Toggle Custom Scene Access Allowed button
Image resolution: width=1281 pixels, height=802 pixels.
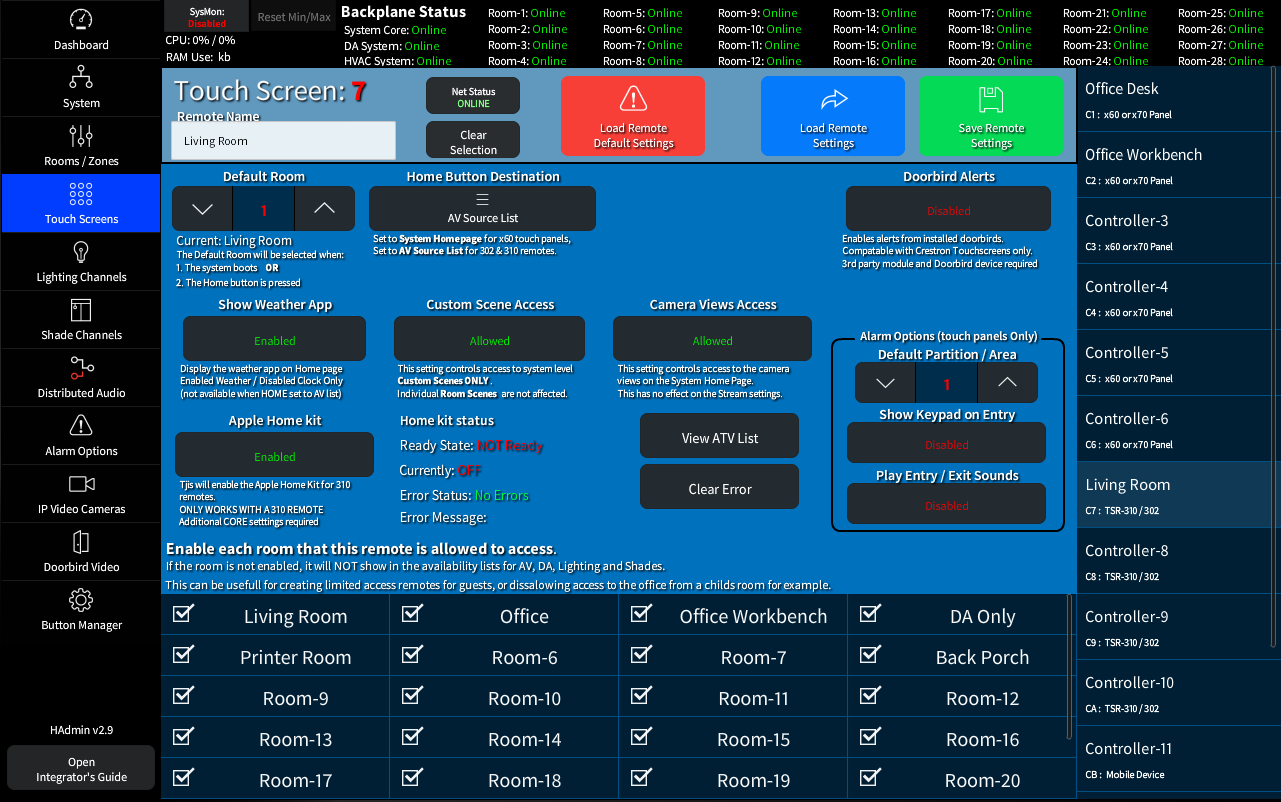coord(489,339)
